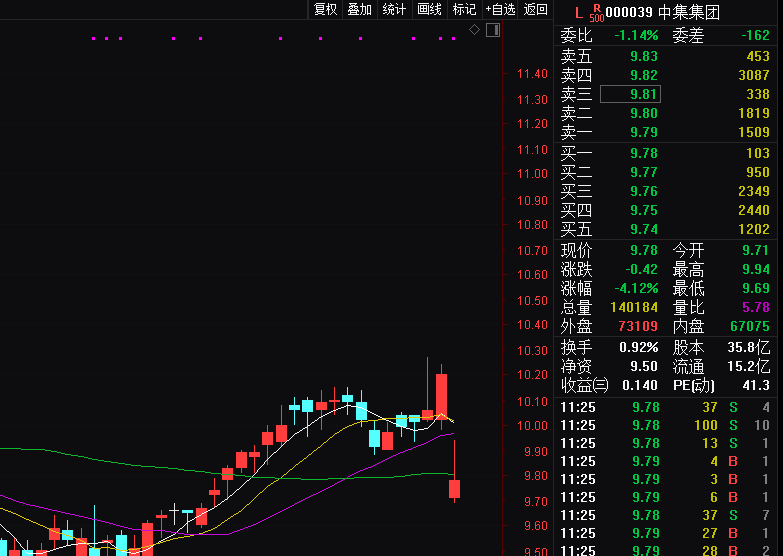
Task: Select tick trade row with volume 4 B
Action: point(665,461)
